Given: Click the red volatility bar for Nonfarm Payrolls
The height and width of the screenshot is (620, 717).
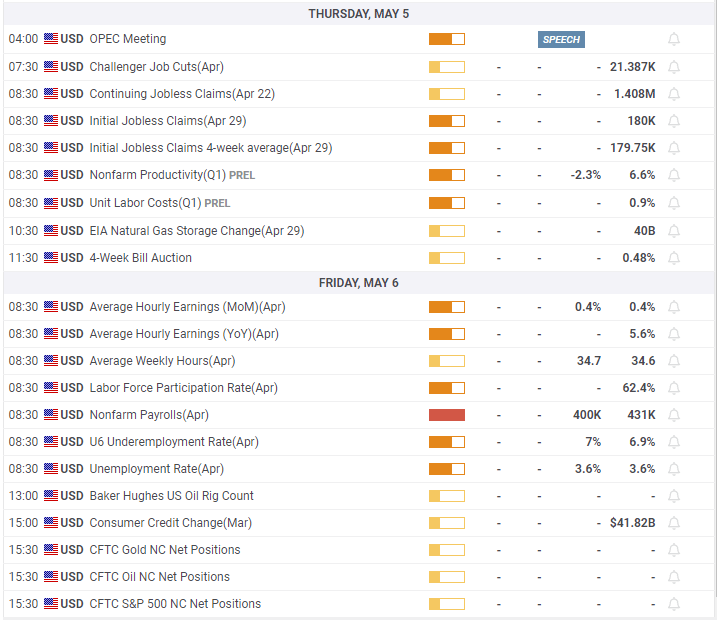Looking at the screenshot, I should (x=446, y=415).
